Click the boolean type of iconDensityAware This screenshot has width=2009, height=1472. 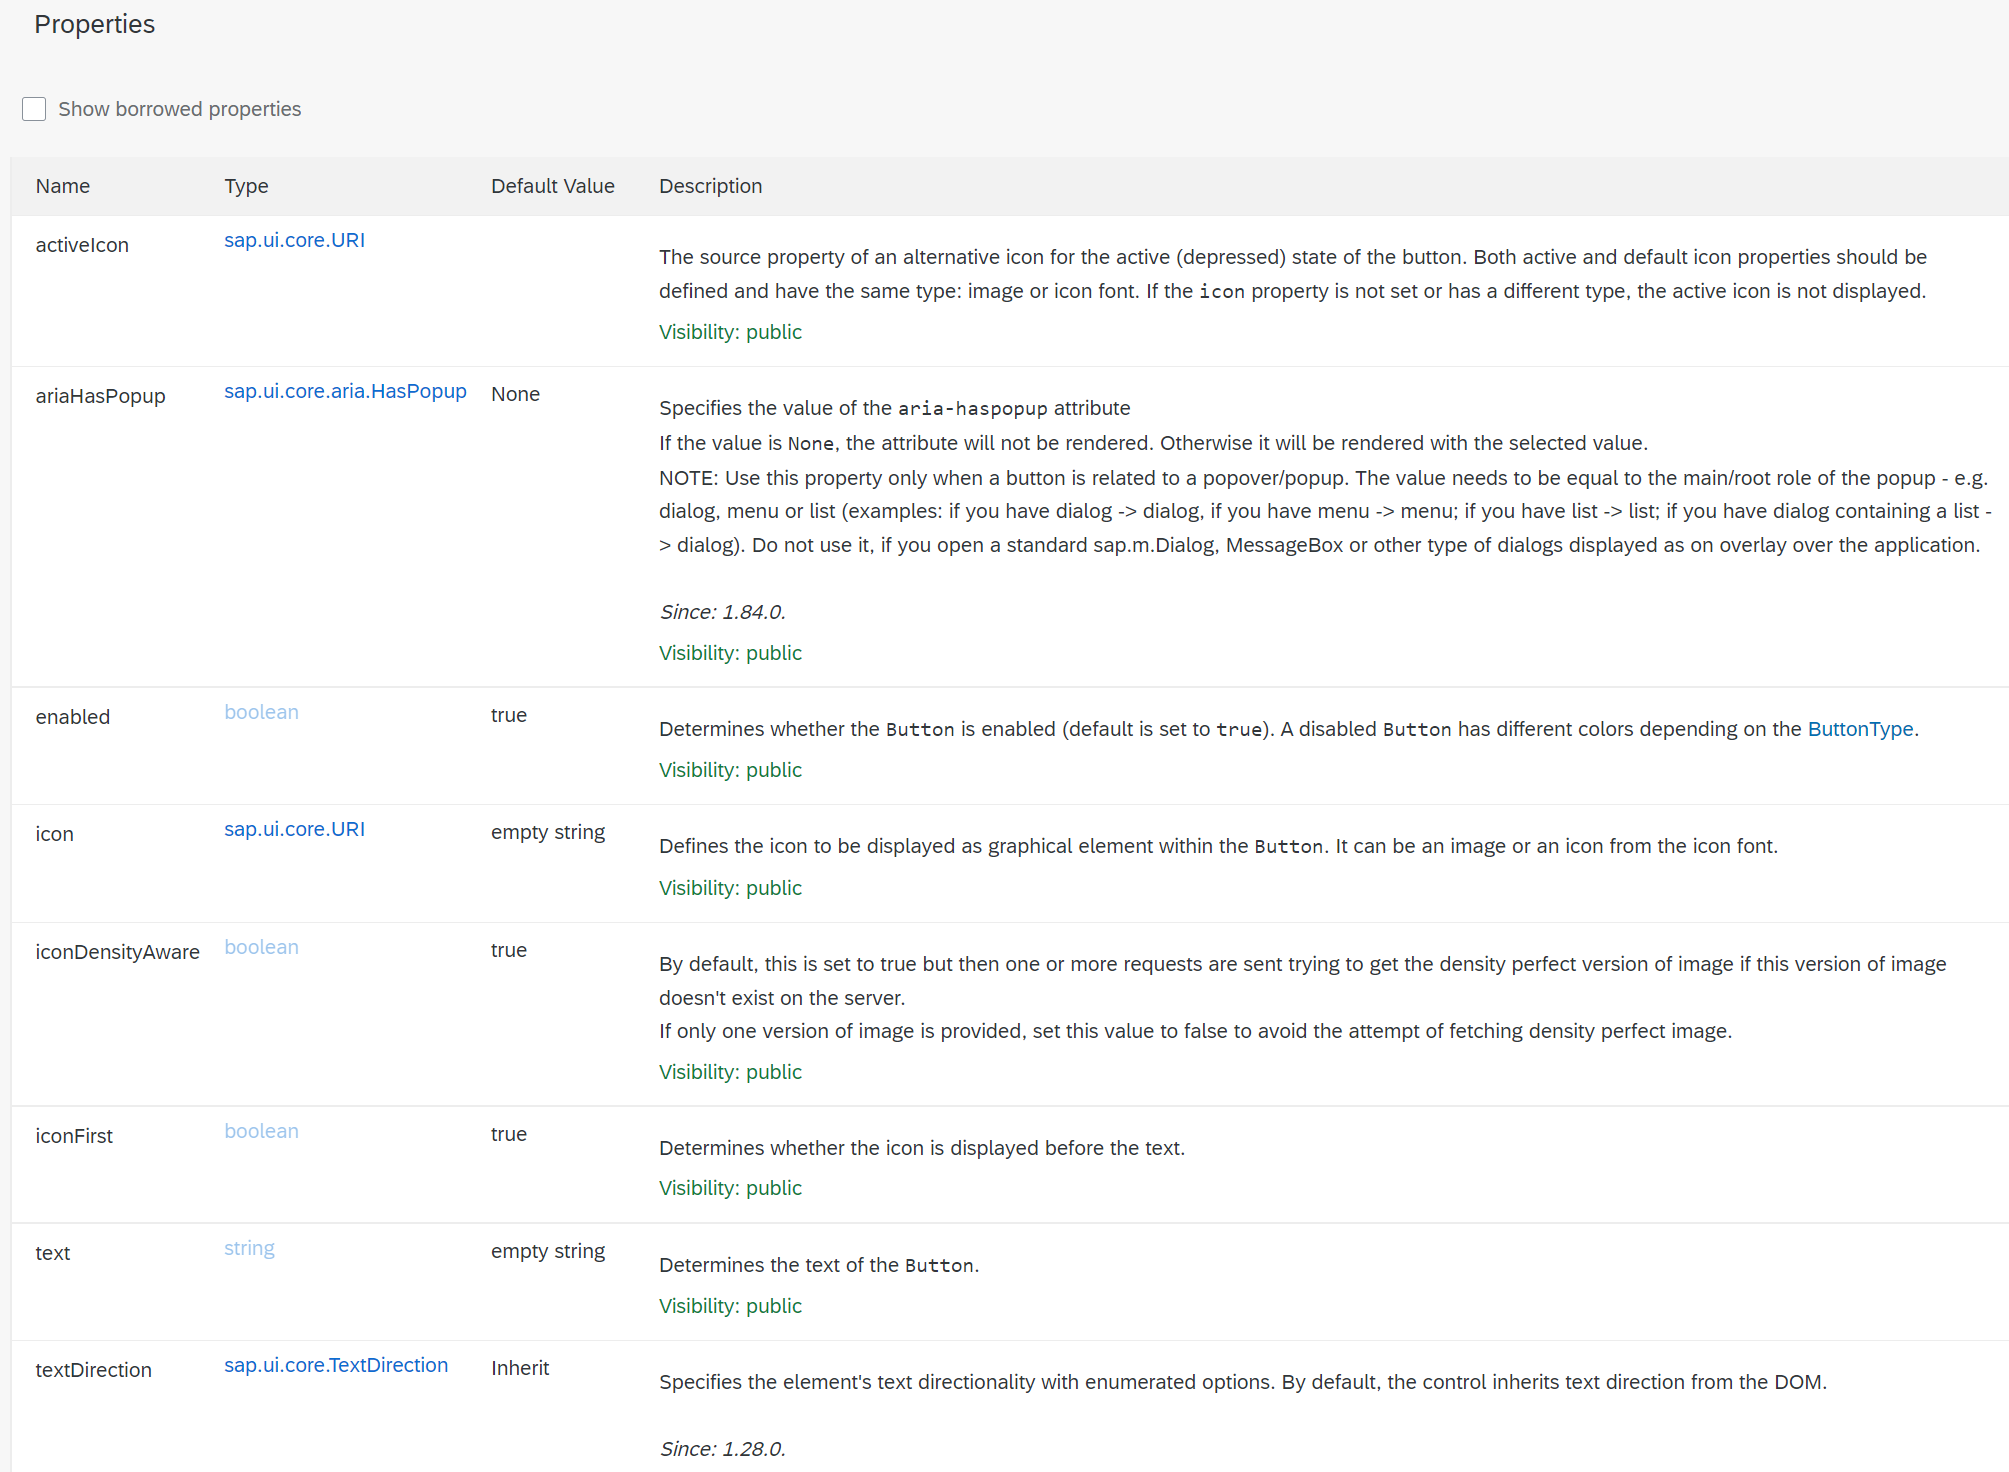pos(261,947)
